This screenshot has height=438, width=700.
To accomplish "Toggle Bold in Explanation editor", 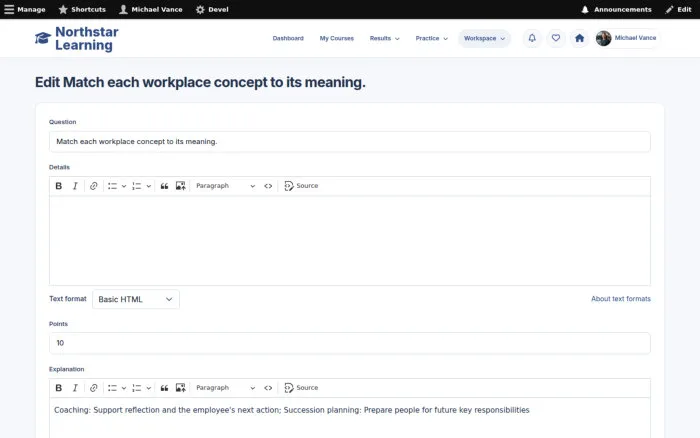I will coord(58,388).
